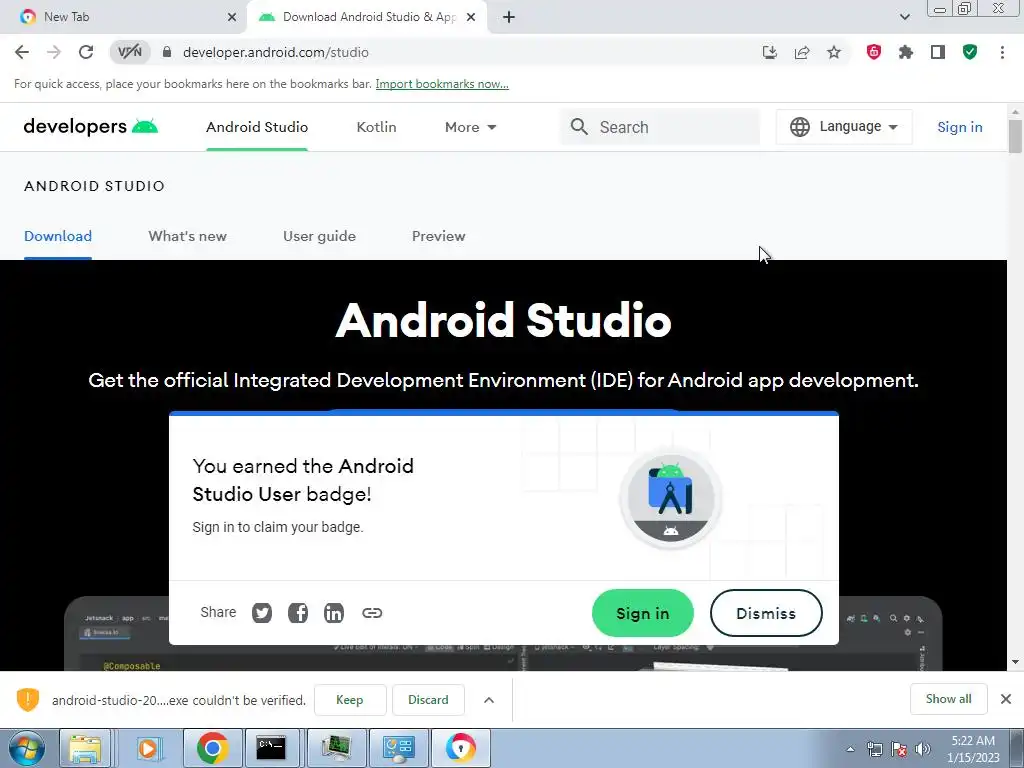
Task: Share this page via address bar icon
Action: [802, 52]
